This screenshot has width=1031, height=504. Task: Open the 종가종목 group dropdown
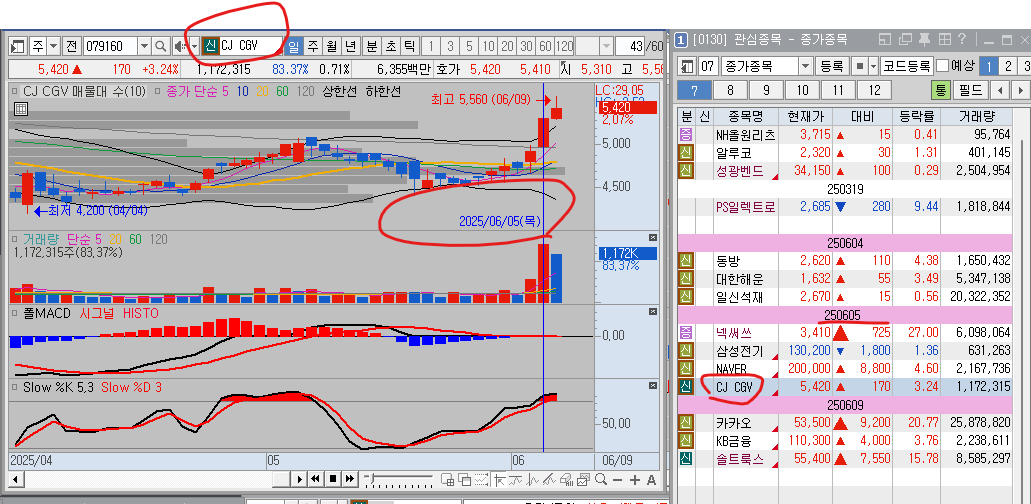coord(806,66)
